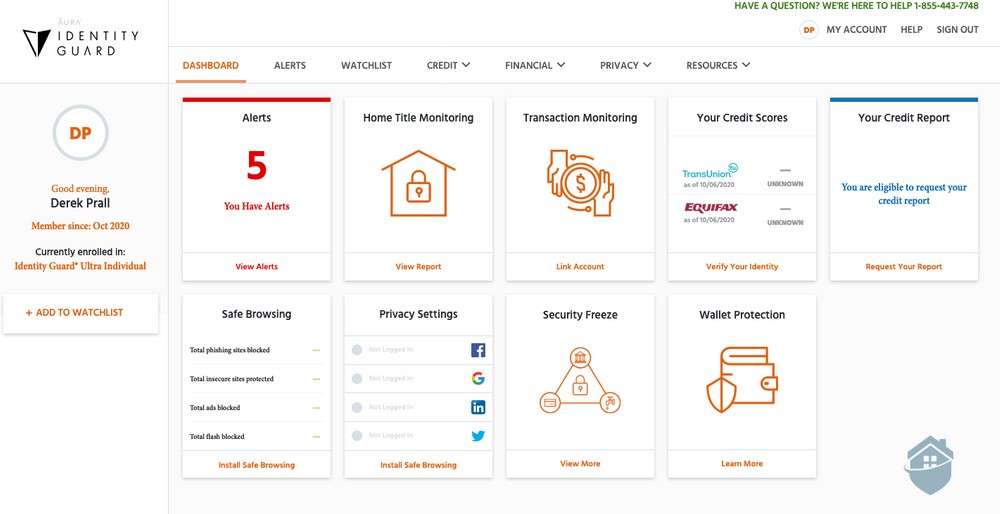Expand the Credit dropdown menu
The width and height of the screenshot is (1000, 514).
[x=448, y=66]
